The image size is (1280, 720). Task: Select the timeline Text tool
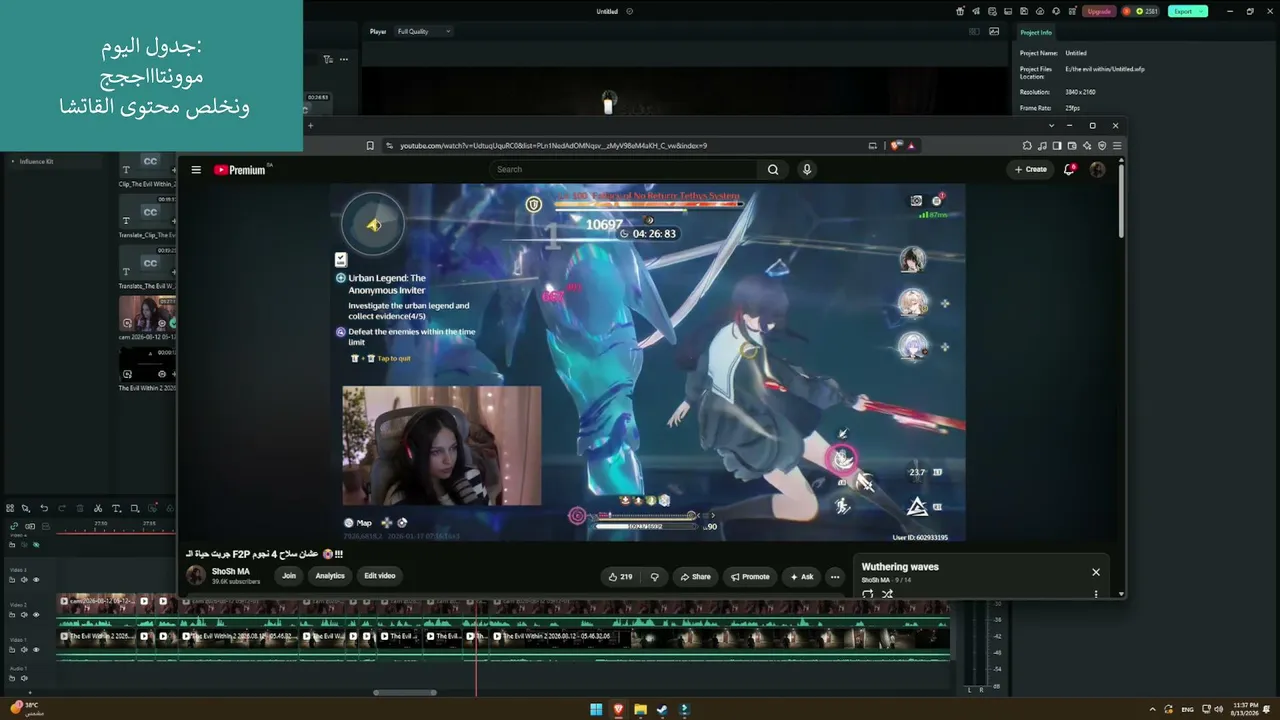coord(116,508)
